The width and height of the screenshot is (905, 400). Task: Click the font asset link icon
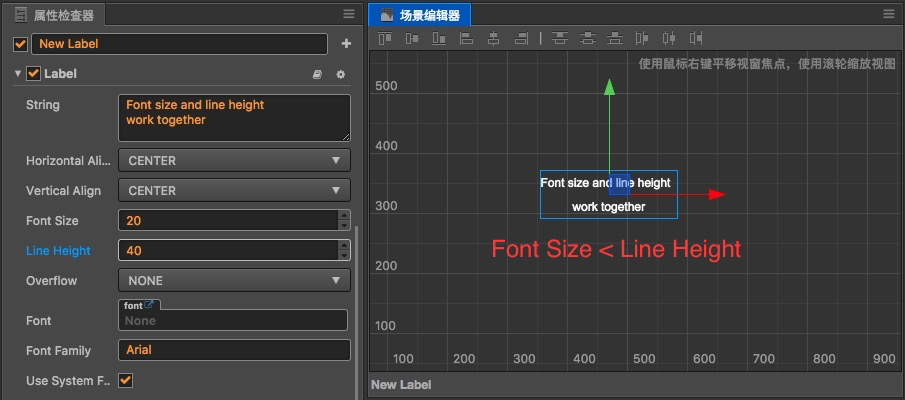click(149, 305)
